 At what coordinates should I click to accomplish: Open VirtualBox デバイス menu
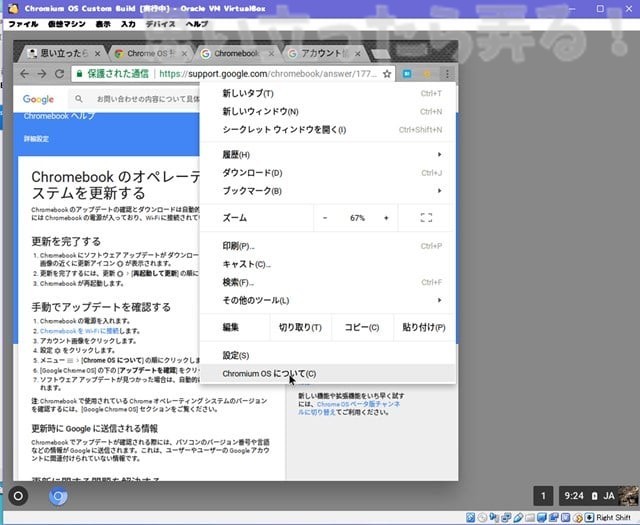[160, 24]
